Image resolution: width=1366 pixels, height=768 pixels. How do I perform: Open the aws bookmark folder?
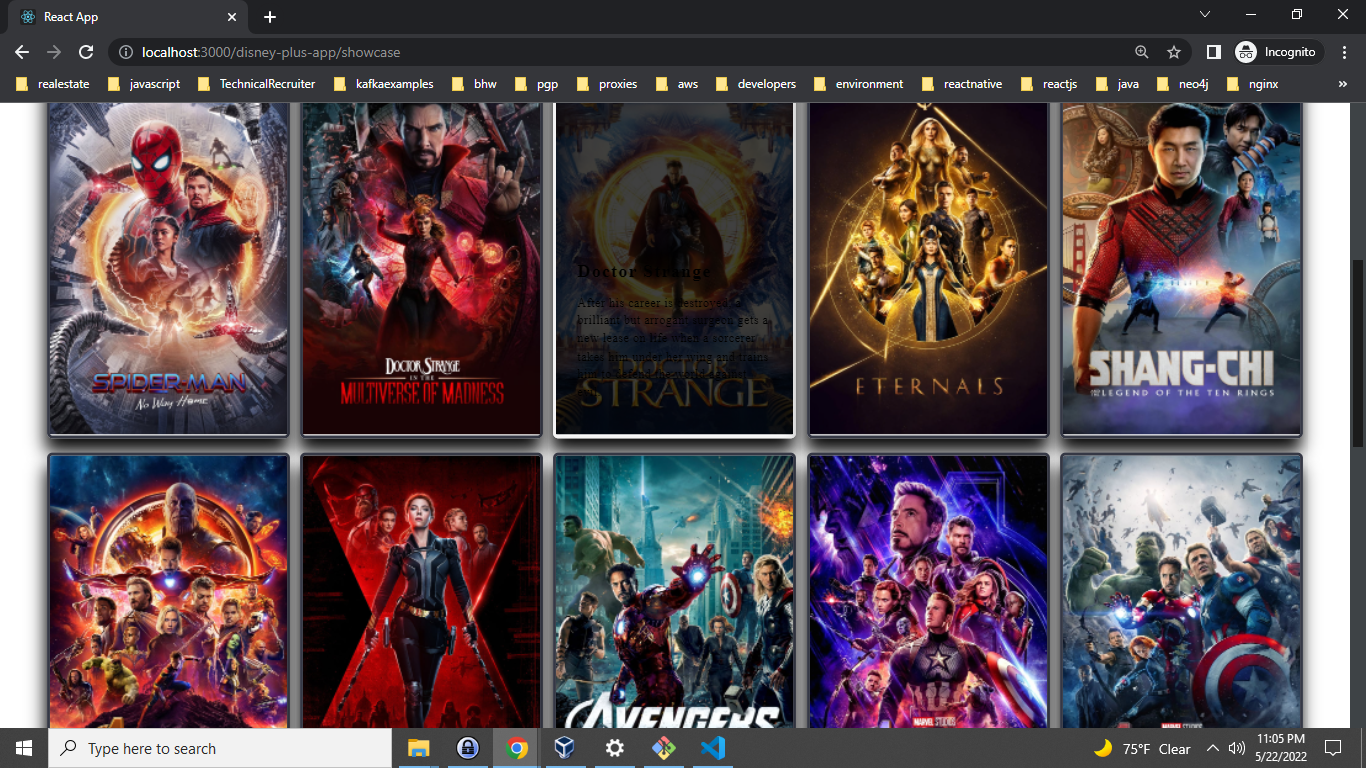point(677,84)
